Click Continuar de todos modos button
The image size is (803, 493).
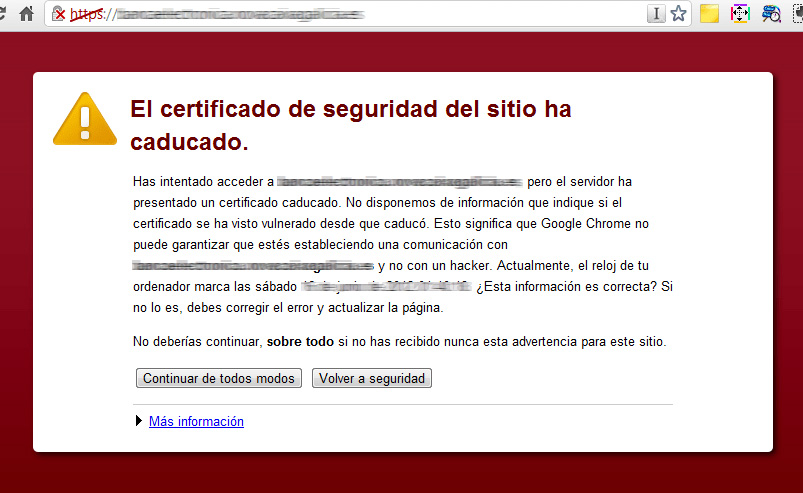[219, 378]
